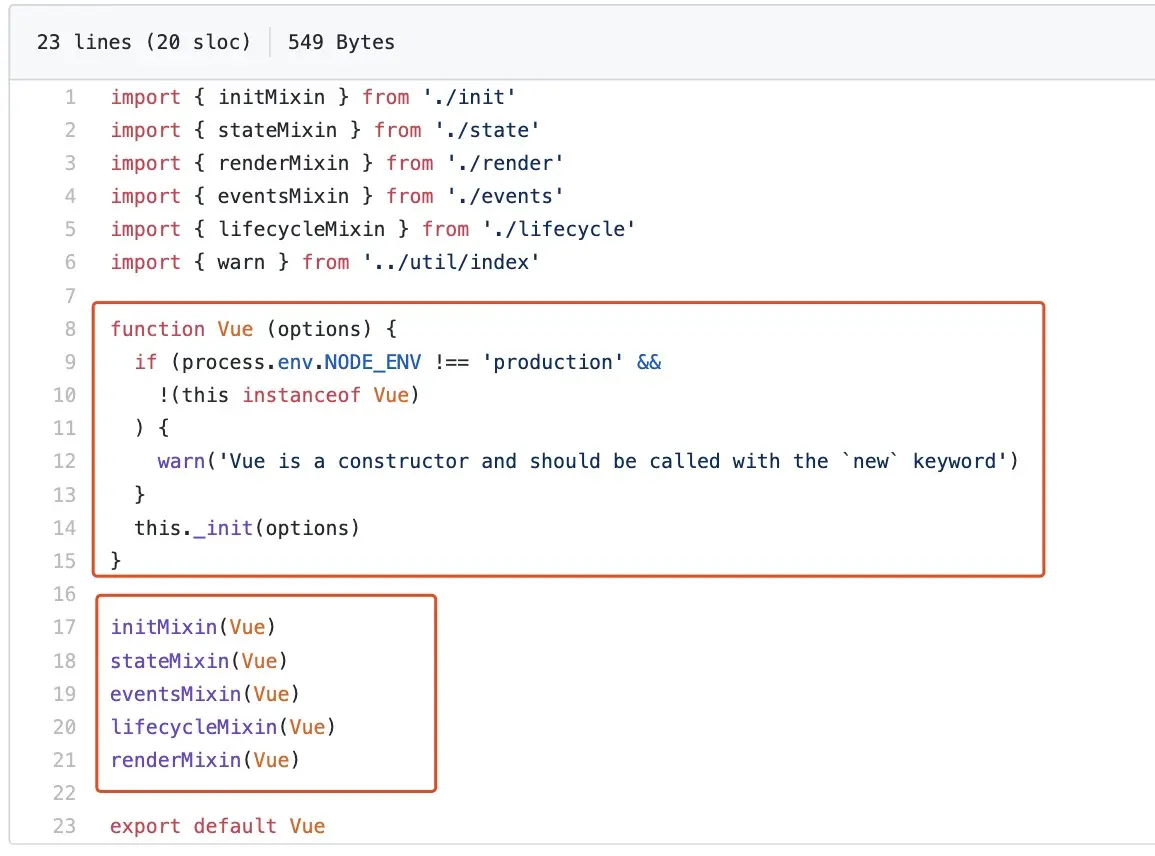Click line number 17 in the gutter
Viewport: 1155px width, 856px height.
[65, 627]
